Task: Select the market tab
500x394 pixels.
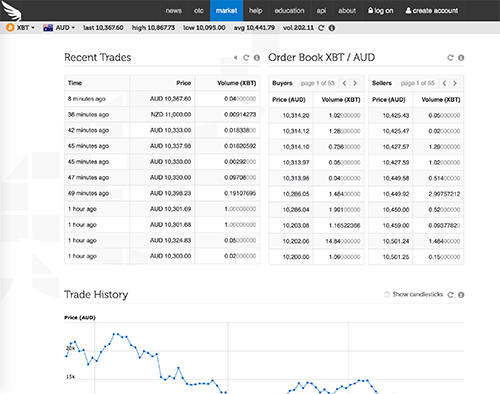Action: 226,11
